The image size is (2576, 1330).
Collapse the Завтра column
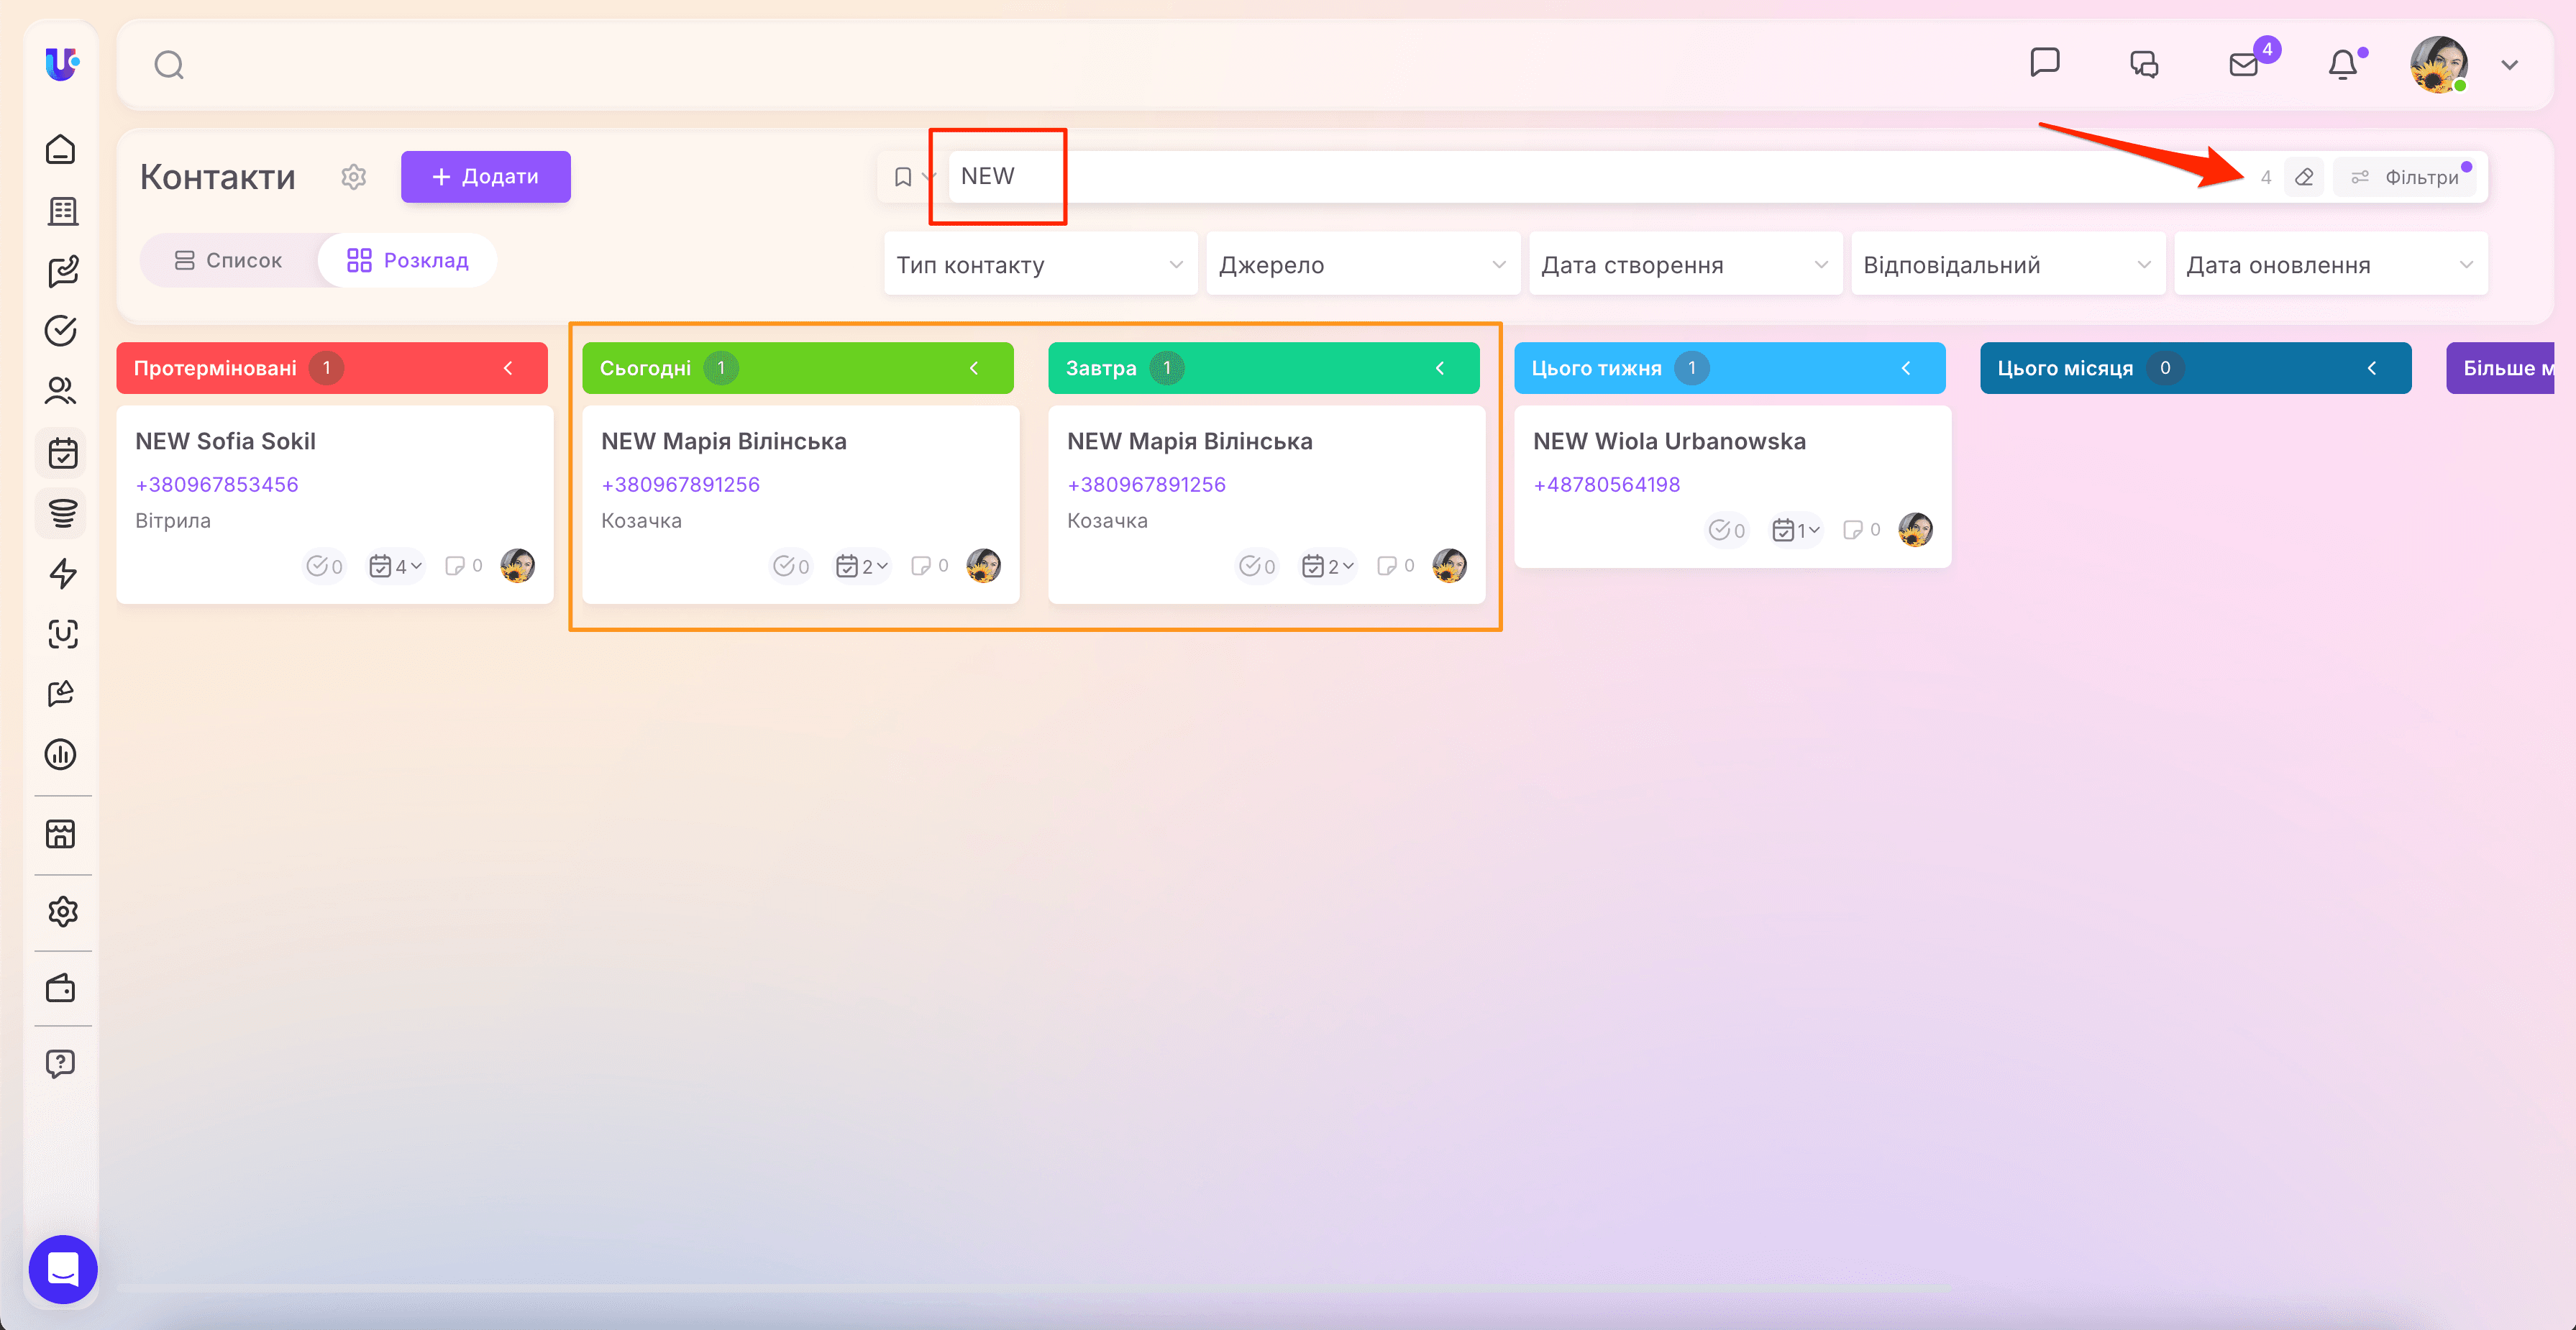(1440, 368)
